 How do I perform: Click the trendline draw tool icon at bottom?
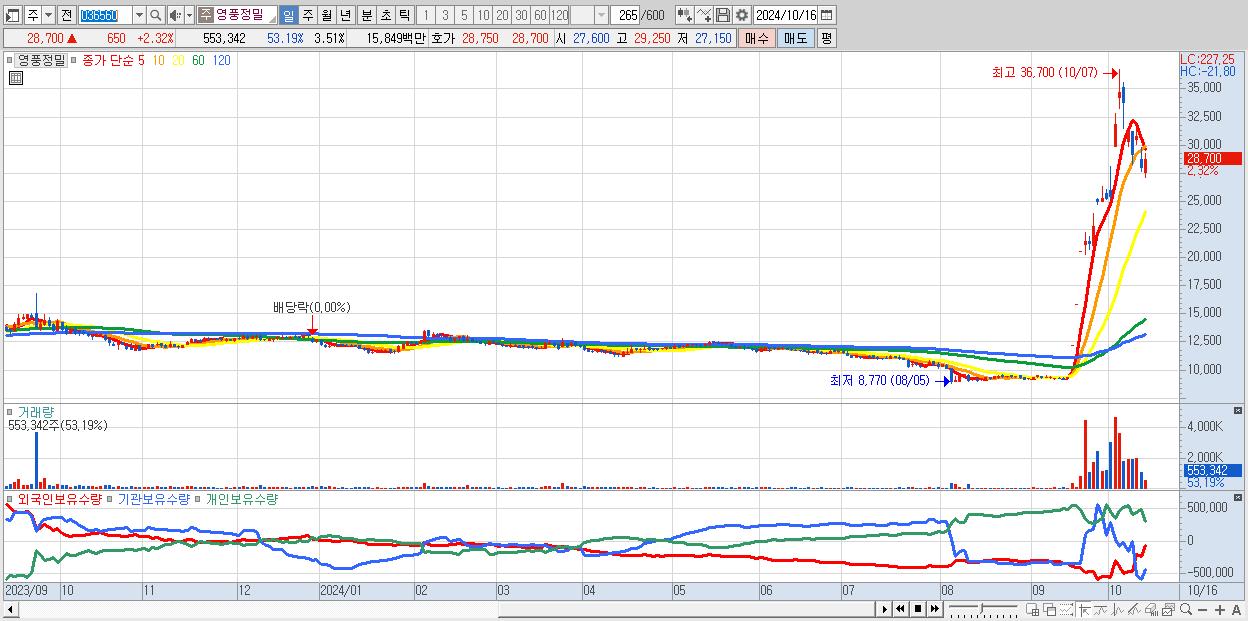tap(1101, 609)
